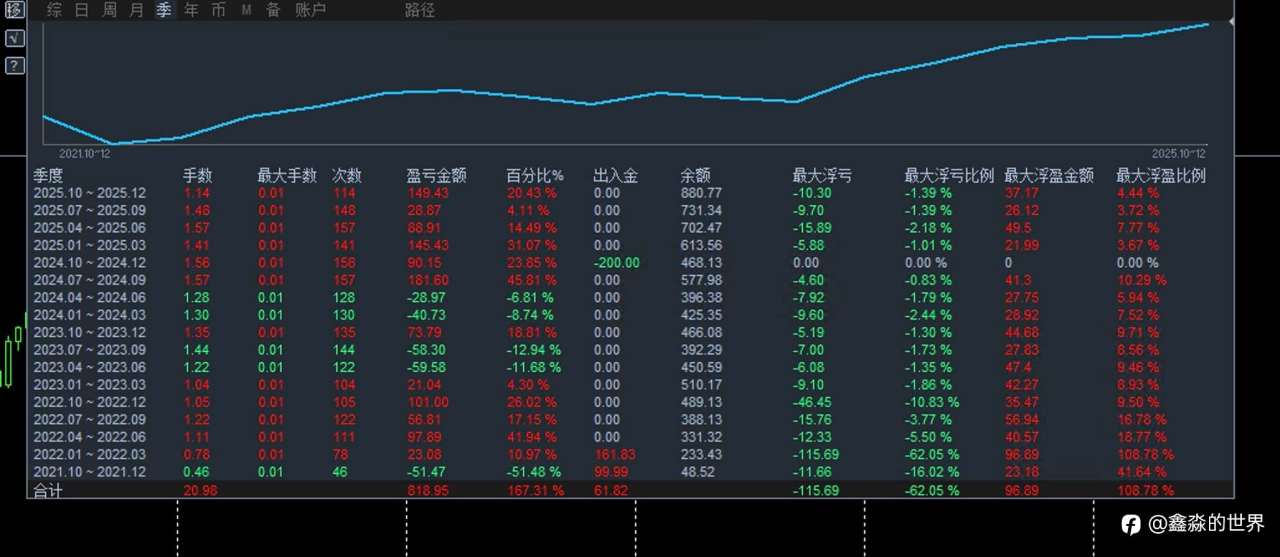Click the total percentage 167.31 % value
Screen dimensions: 1280x557
[535, 490]
